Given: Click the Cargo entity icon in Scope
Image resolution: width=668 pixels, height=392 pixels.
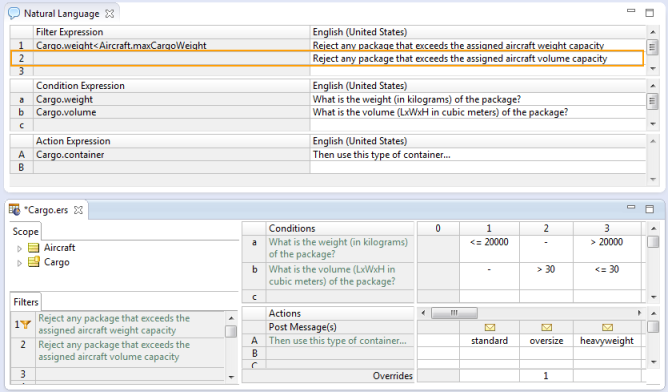Looking at the screenshot, I should pyautogui.click(x=34, y=262).
